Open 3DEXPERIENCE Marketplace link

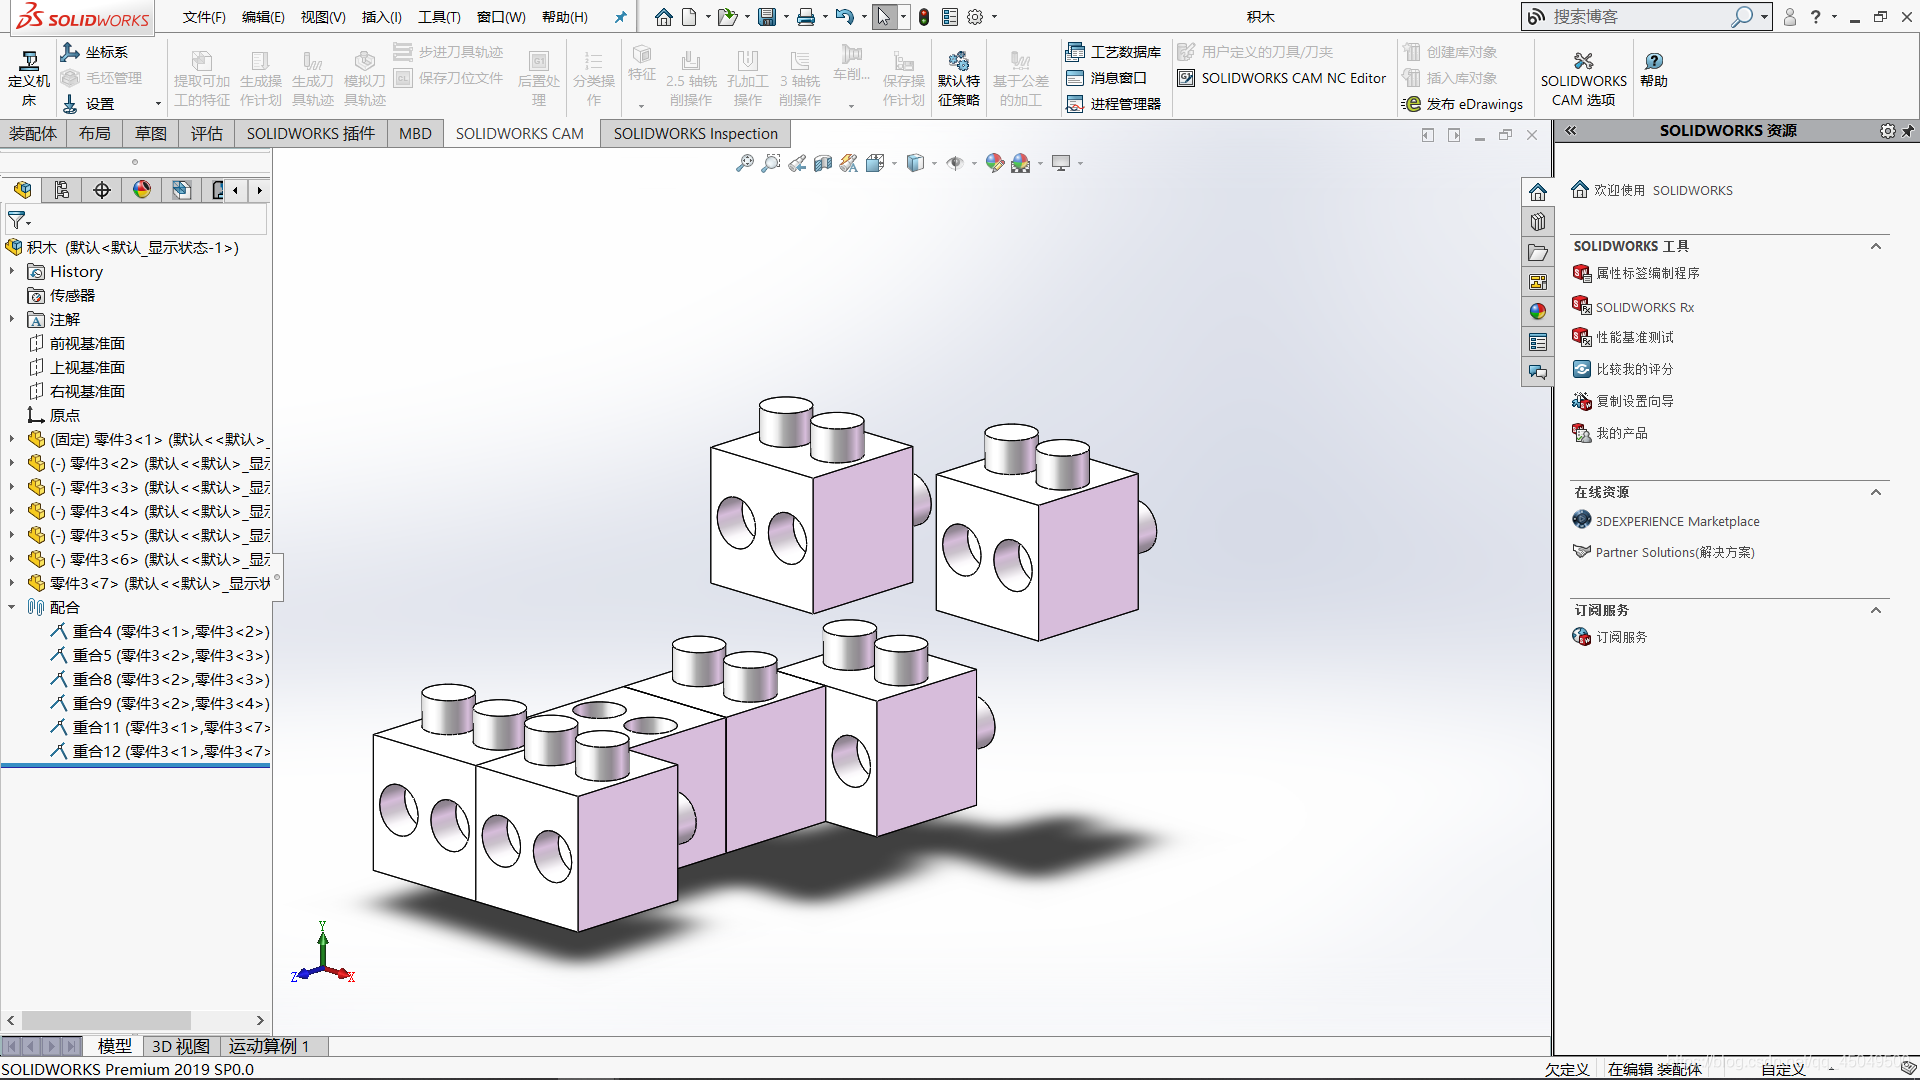pyautogui.click(x=1677, y=521)
